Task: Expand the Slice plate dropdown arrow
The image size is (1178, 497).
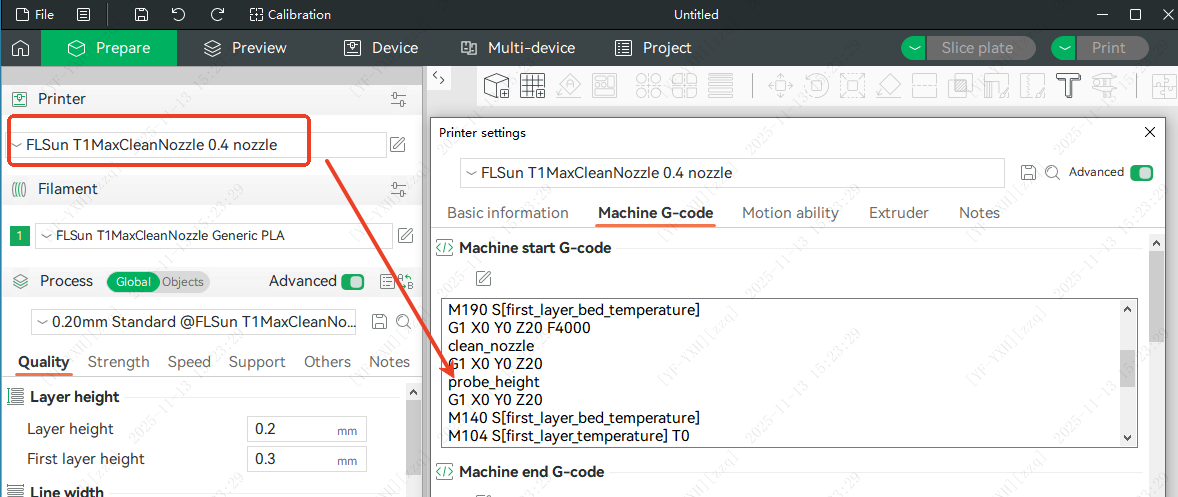Action: click(x=914, y=48)
